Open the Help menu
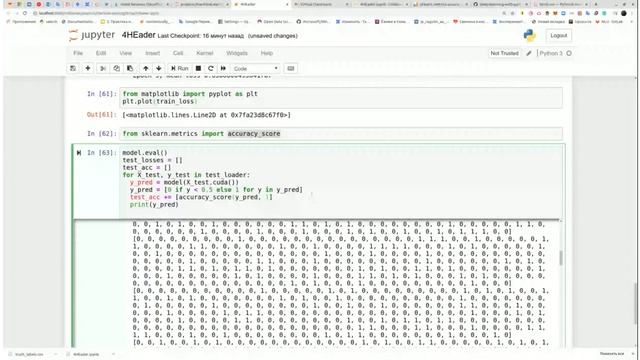This screenshot has height=360, width=640. (267, 53)
